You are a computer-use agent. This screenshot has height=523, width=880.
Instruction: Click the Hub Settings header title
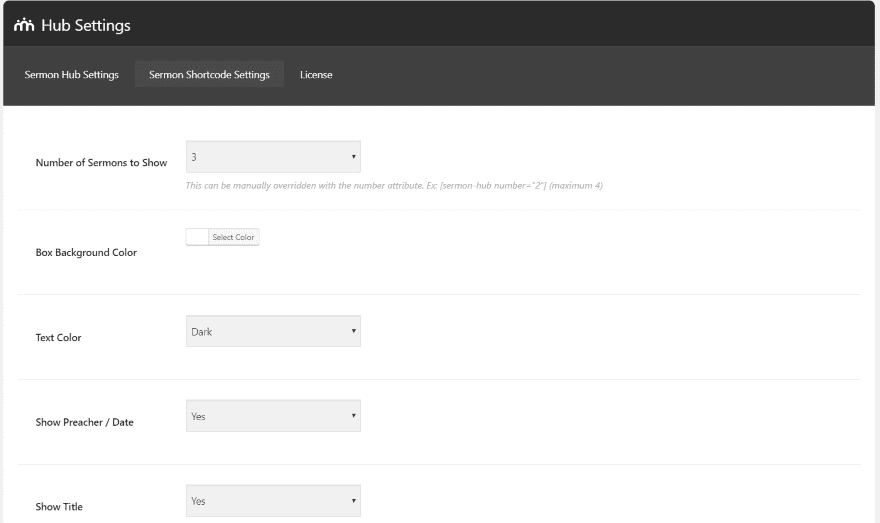pyautogui.click(x=85, y=25)
